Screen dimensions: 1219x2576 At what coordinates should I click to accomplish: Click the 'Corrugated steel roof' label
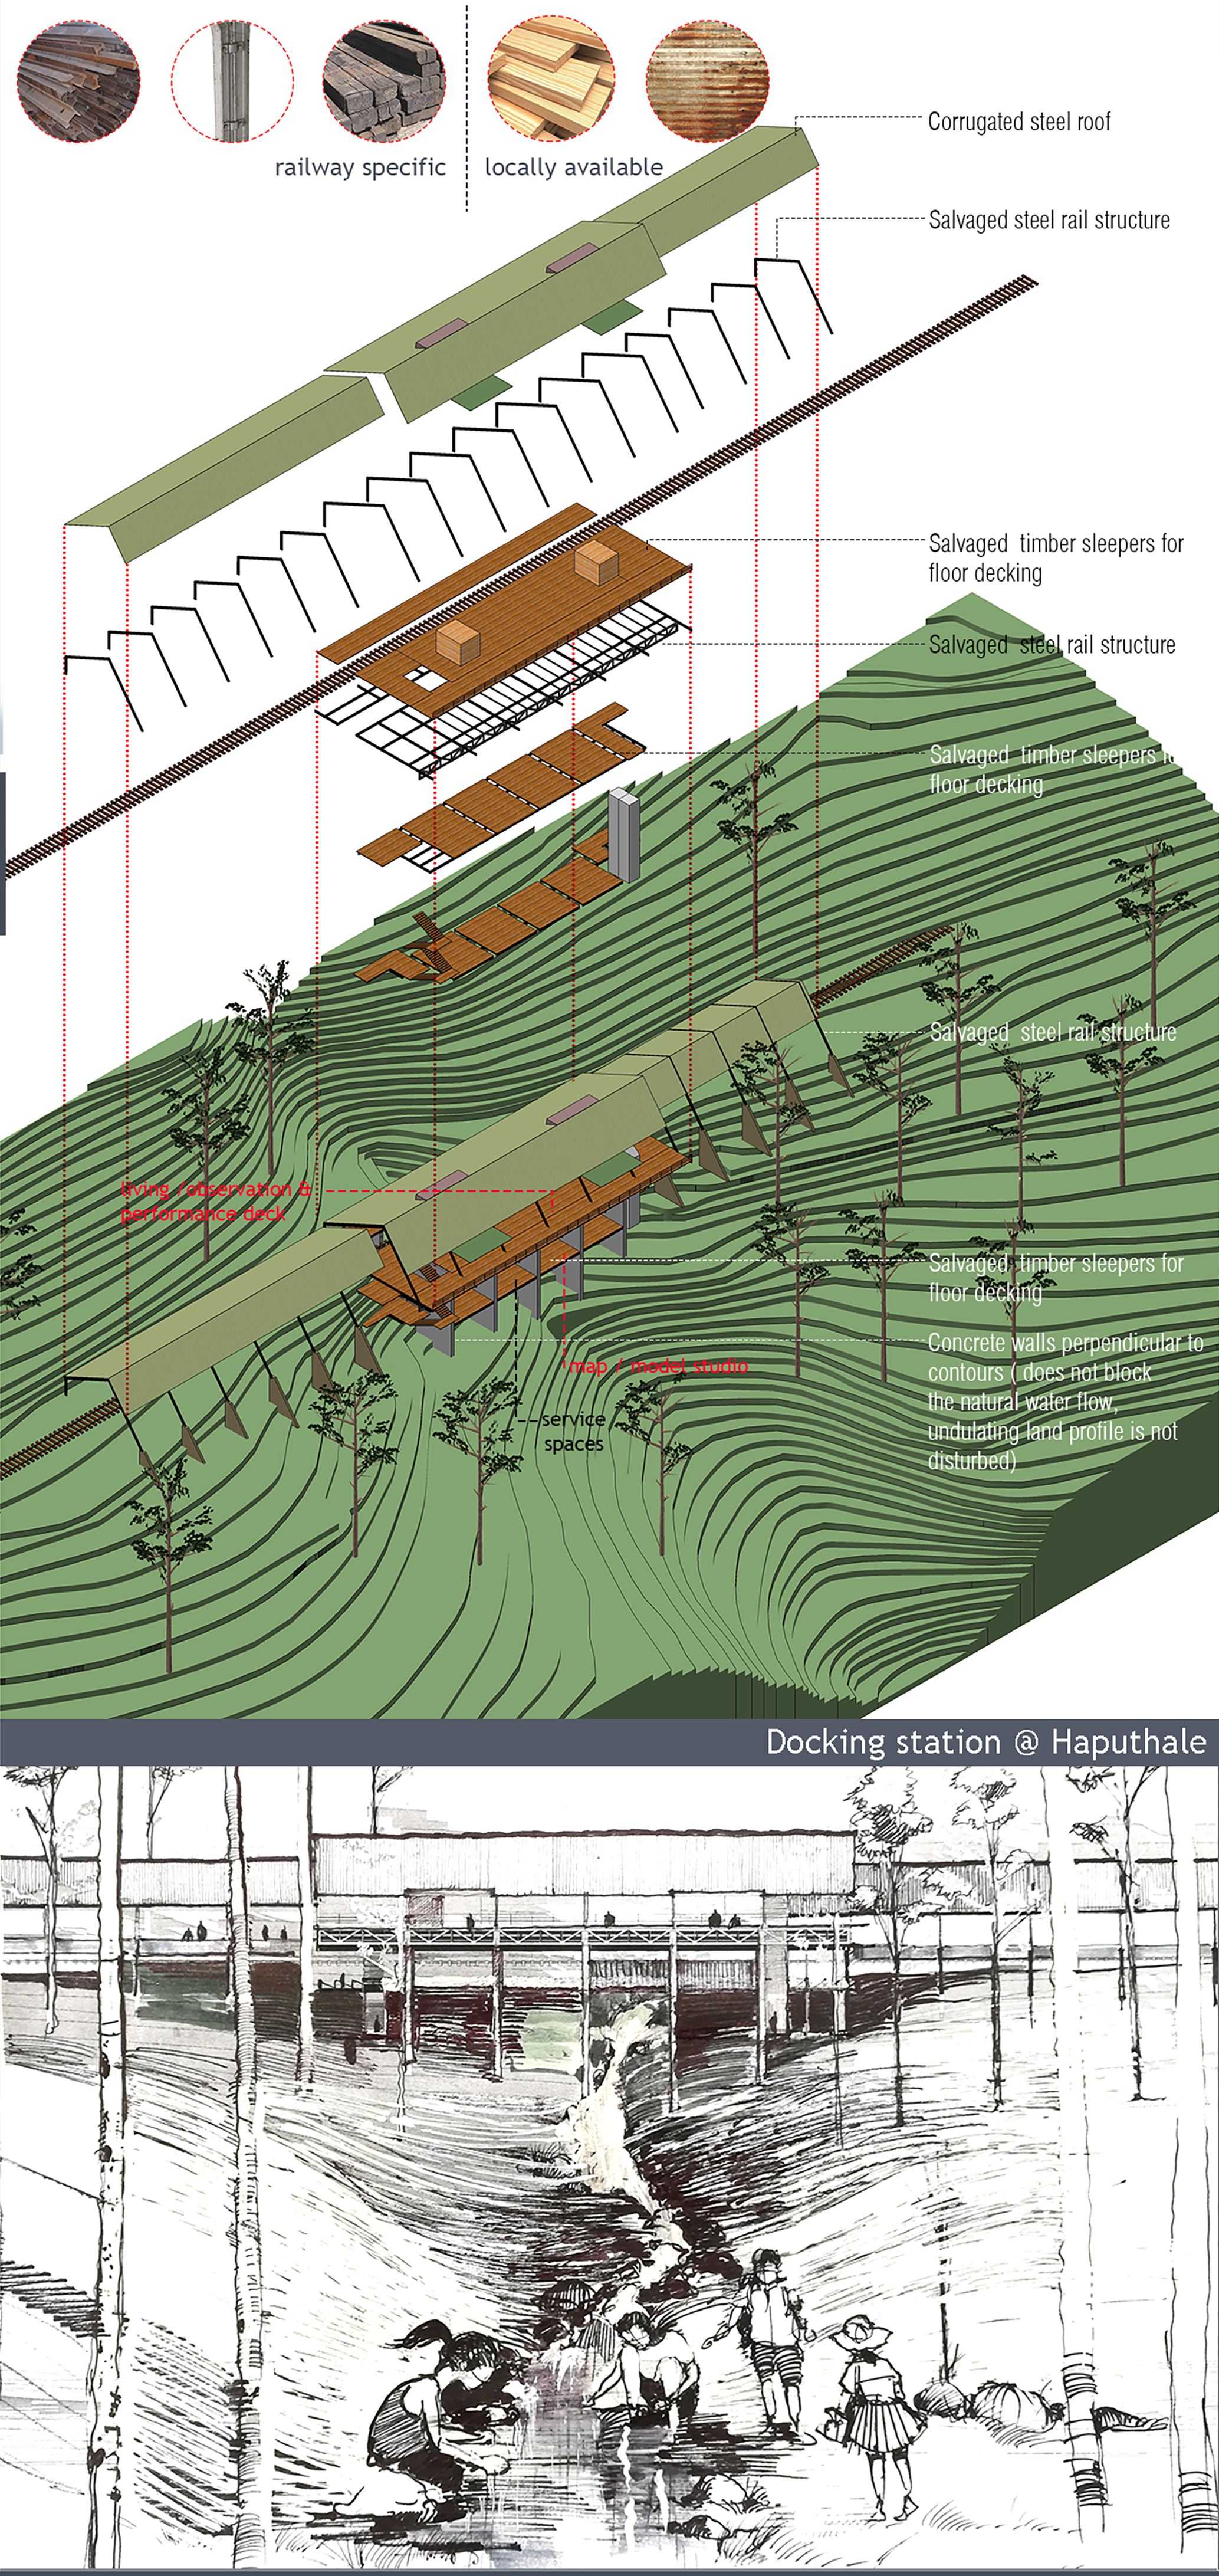click(x=1018, y=122)
